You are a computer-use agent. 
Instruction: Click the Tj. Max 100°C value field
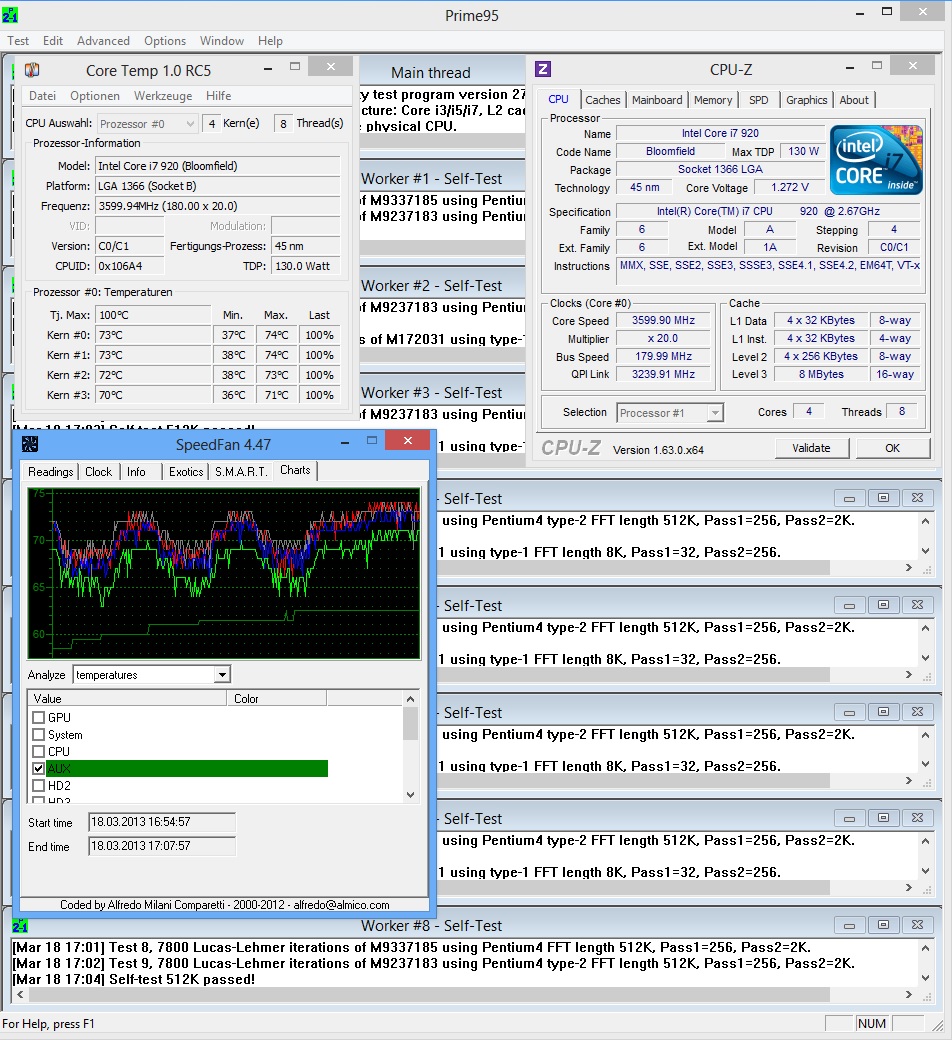pyautogui.click(x=153, y=315)
